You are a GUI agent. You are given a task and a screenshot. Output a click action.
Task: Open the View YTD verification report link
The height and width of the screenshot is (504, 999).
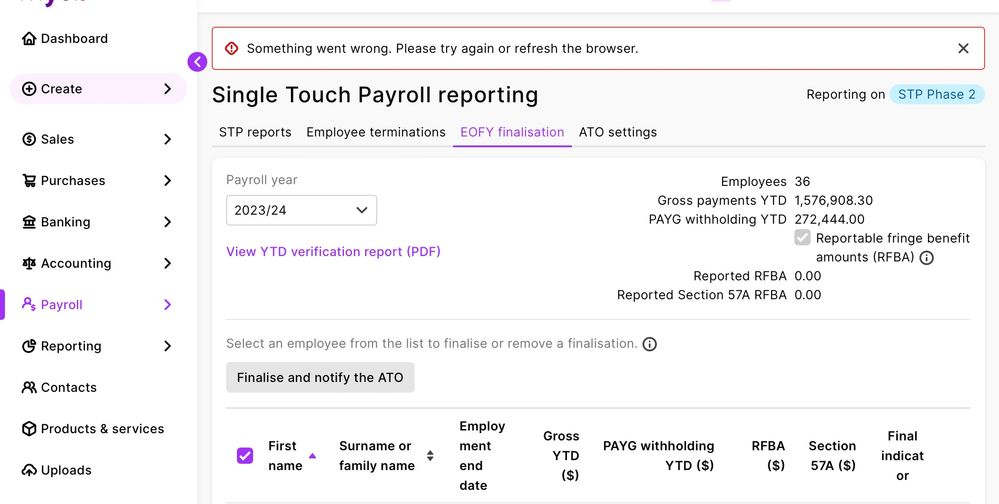(x=333, y=252)
